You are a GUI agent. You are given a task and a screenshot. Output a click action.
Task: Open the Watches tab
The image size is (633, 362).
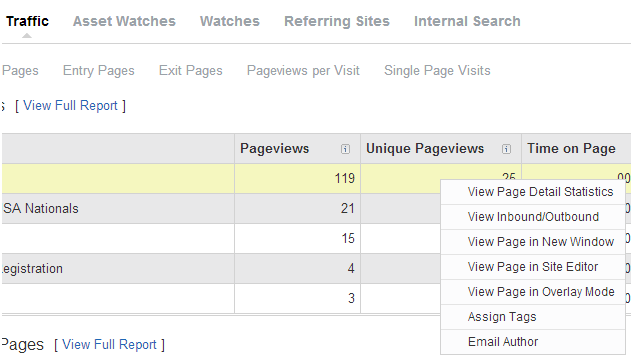(230, 21)
